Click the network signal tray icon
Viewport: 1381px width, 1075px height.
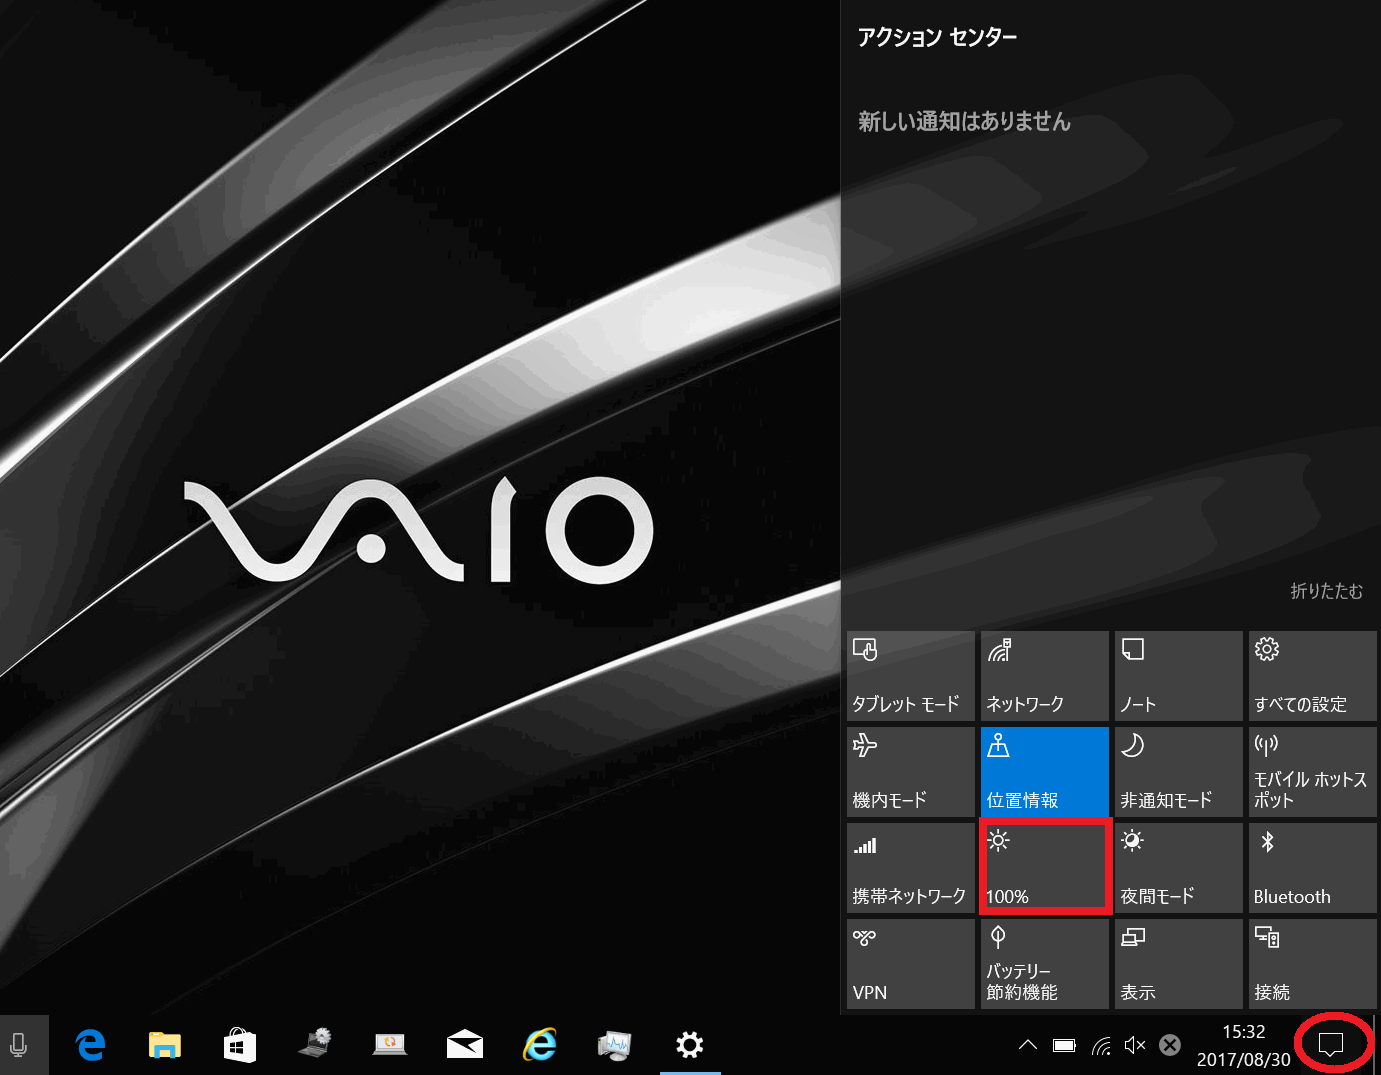tap(1101, 1046)
